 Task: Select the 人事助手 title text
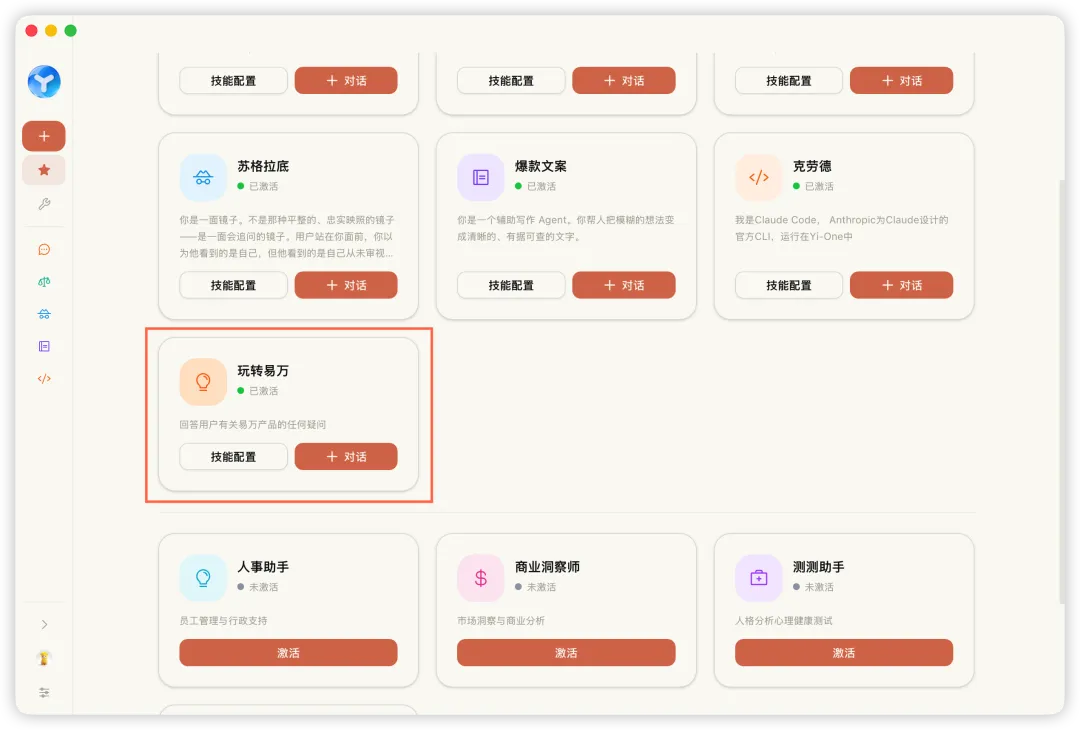click(x=263, y=567)
